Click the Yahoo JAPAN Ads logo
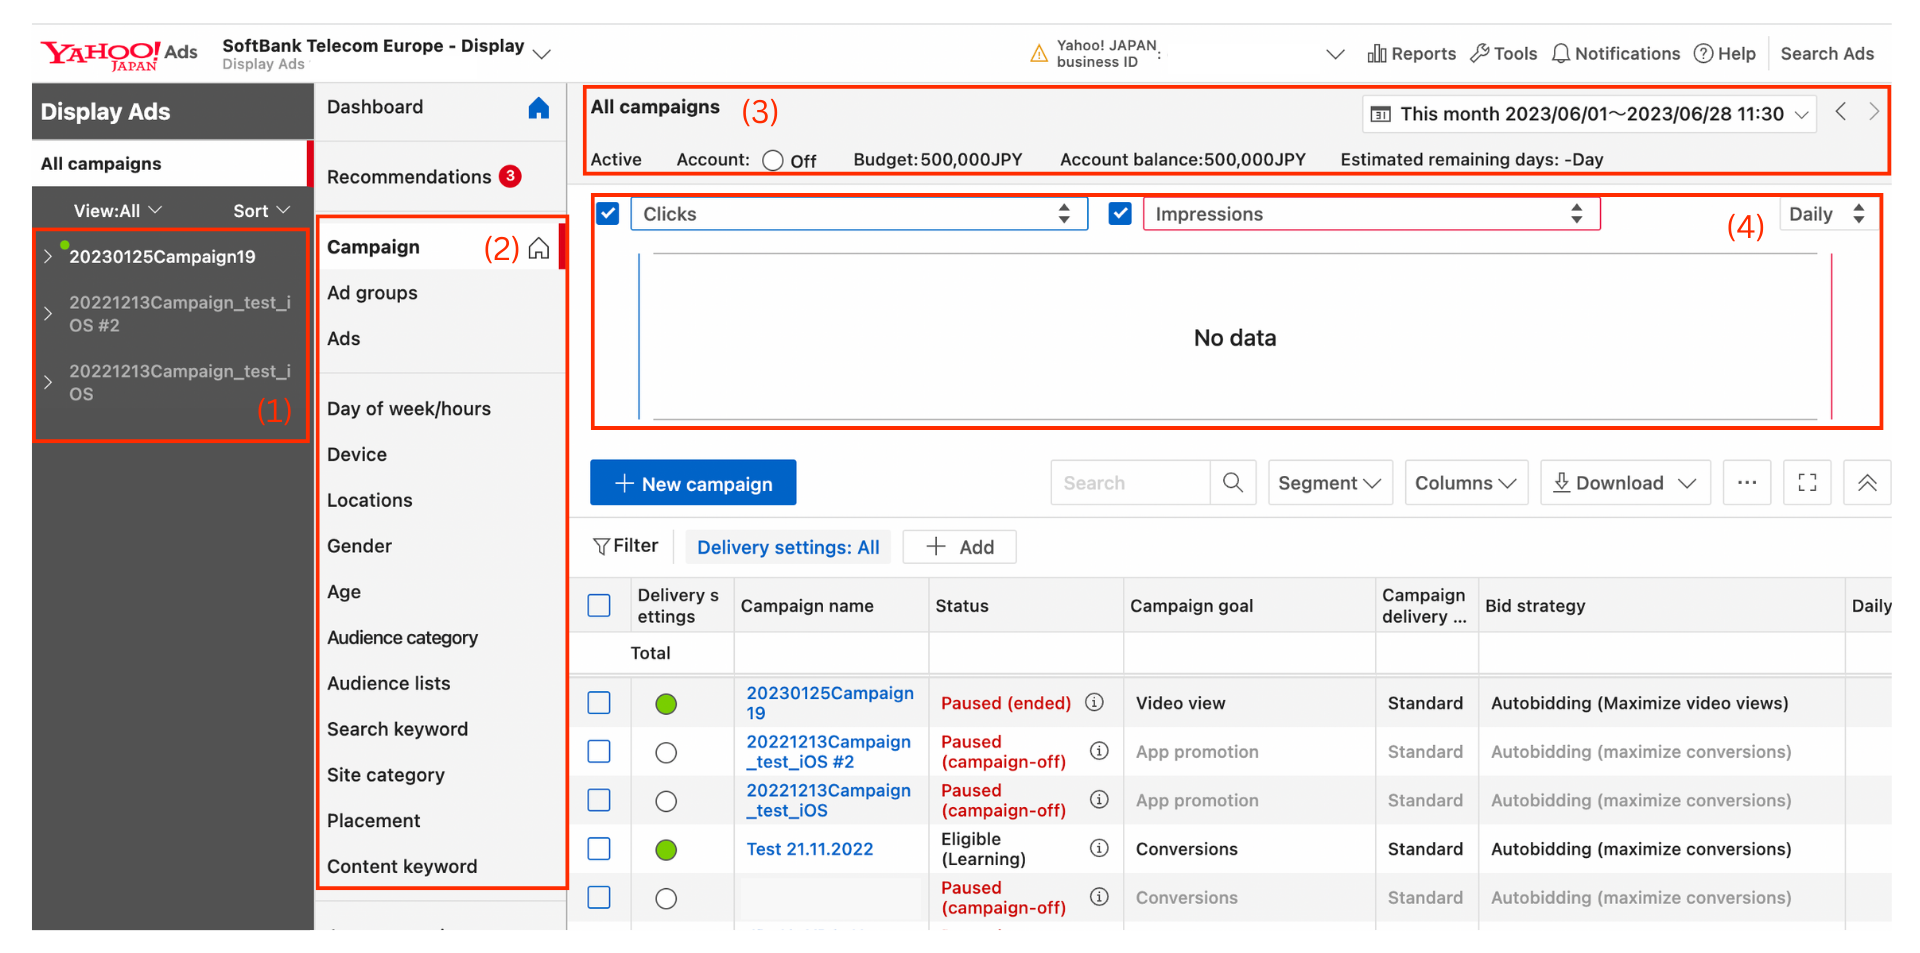 [x=119, y=54]
